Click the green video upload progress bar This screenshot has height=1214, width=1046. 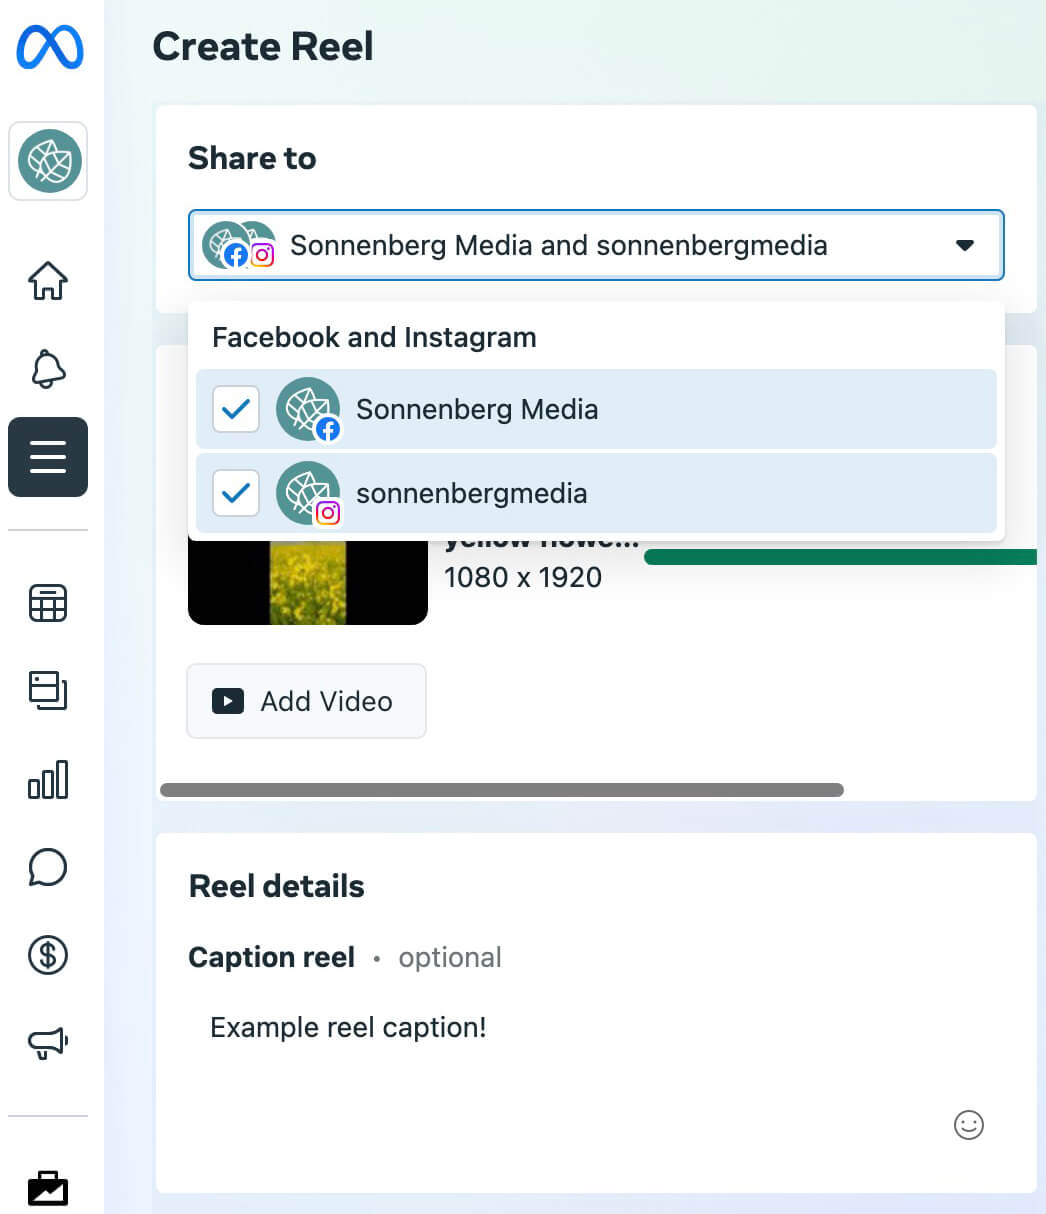(x=841, y=557)
